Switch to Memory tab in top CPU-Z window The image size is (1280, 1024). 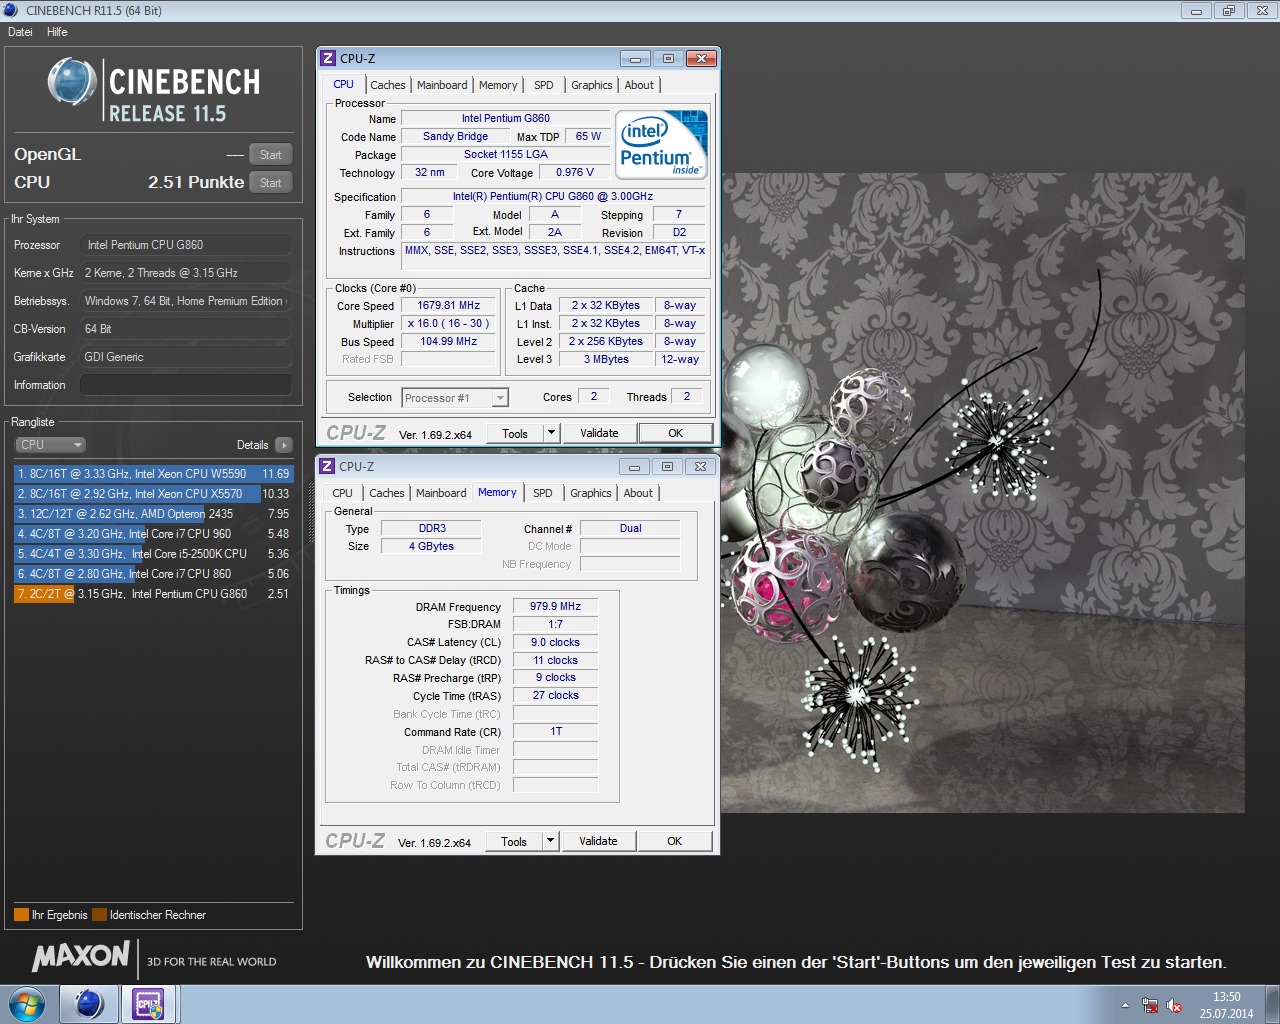tap(498, 85)
